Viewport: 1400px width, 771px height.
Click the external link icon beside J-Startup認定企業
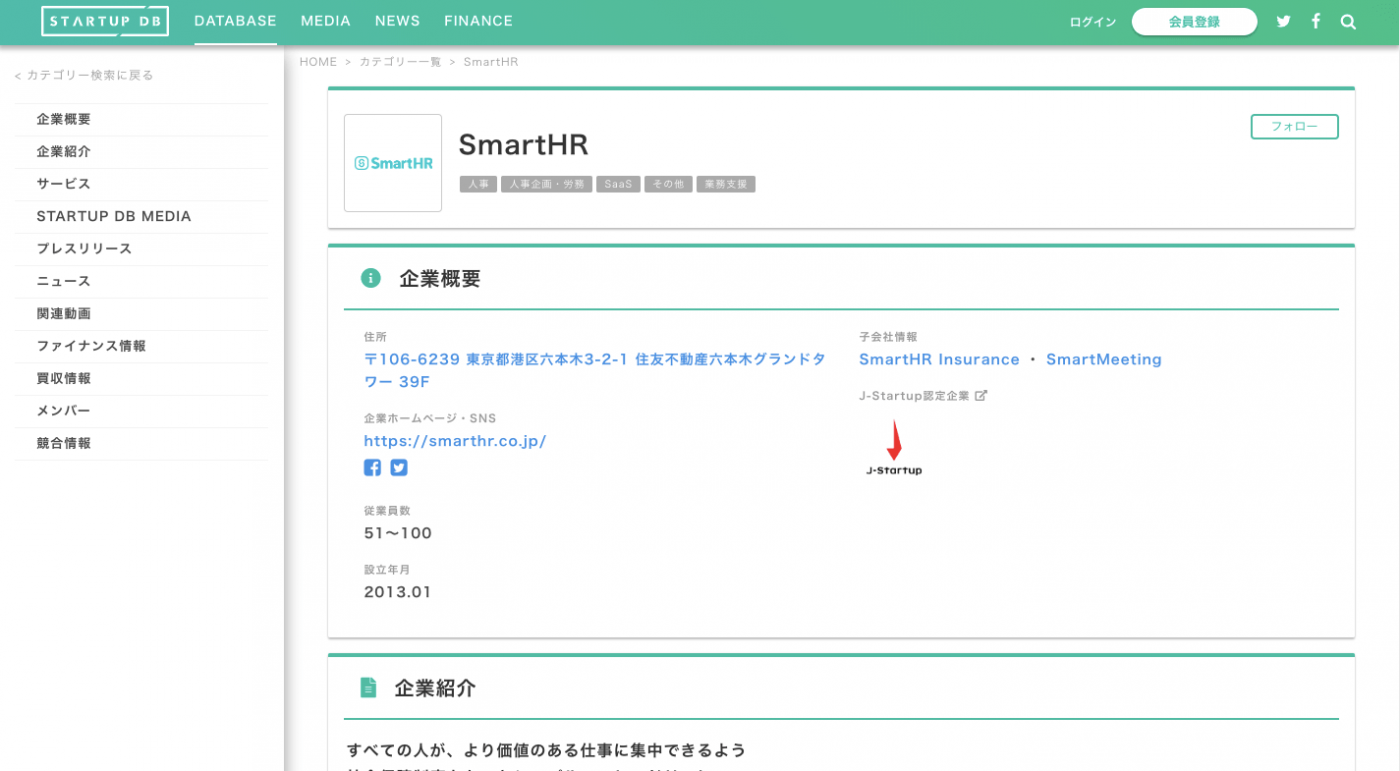coord(981,396)
